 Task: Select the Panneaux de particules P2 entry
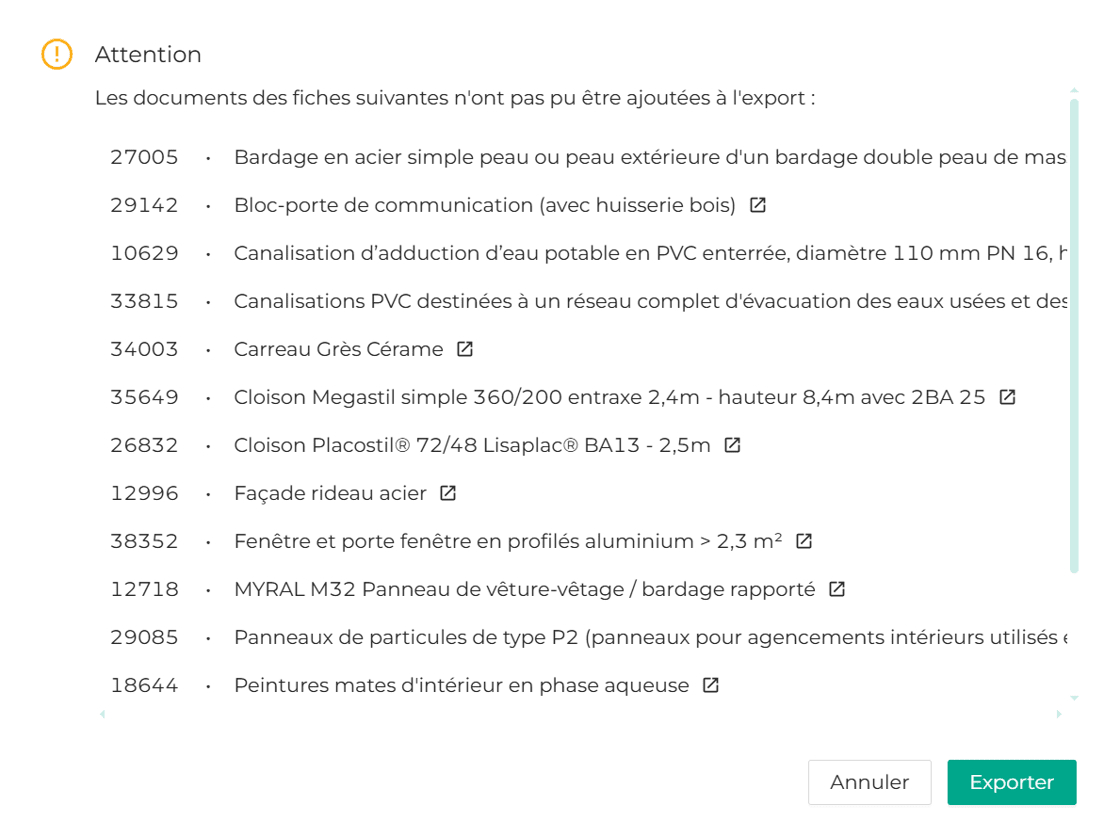(x=649, y=637)
